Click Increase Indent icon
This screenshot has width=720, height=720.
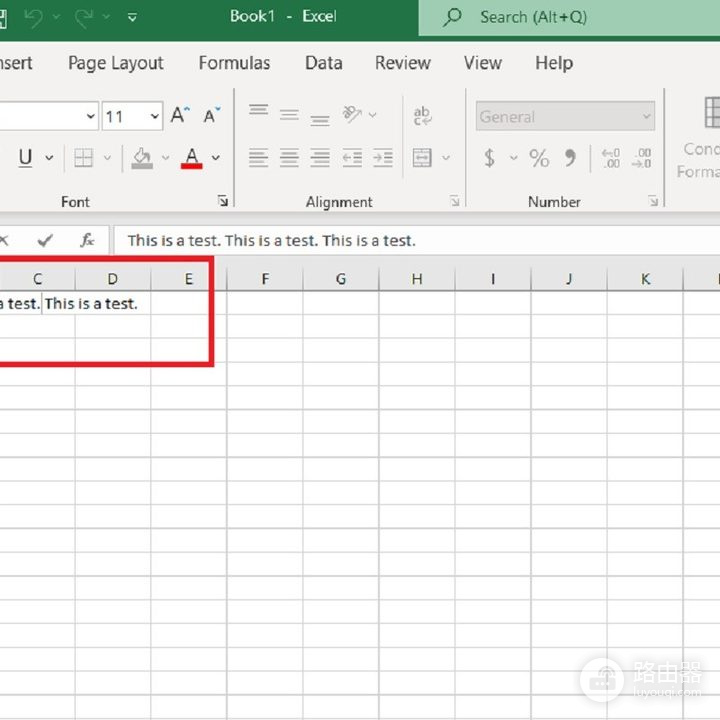coord(382,158)
